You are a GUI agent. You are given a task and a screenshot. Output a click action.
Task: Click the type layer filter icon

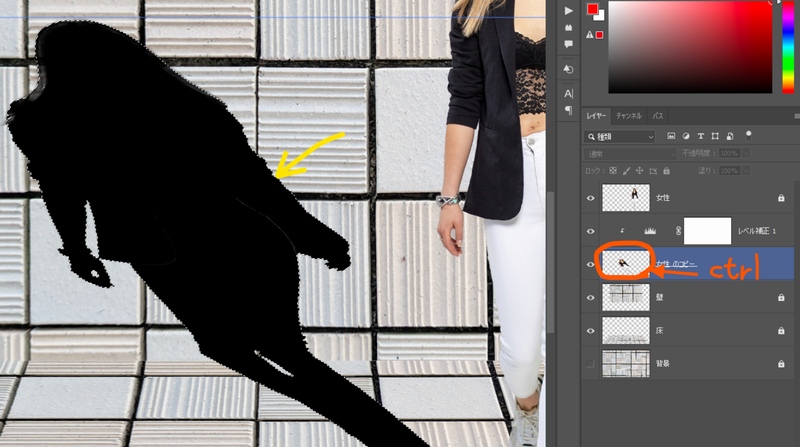702,136
